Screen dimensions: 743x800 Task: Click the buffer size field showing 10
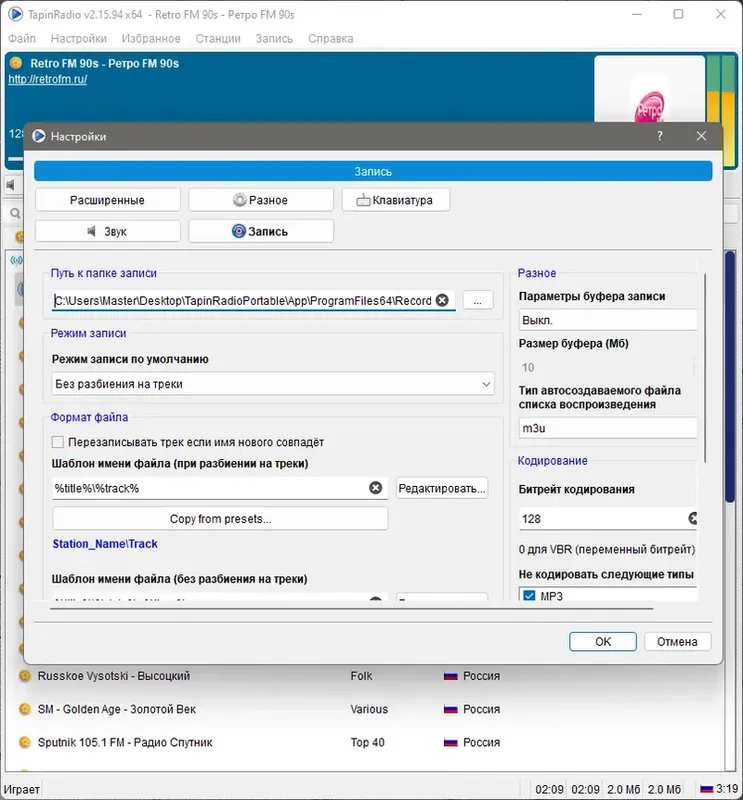tap(606, 367)
